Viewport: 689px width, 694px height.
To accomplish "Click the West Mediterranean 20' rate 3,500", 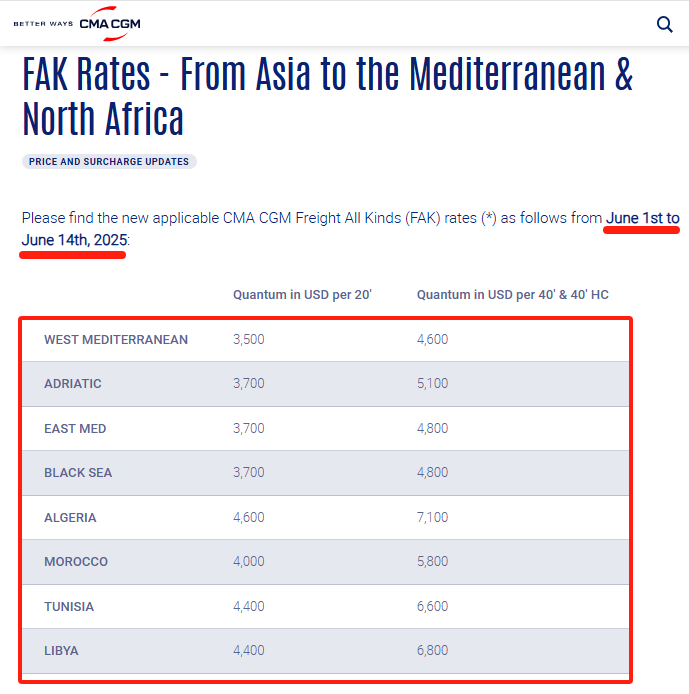I will pyautogui.click(x=249, y=339).
